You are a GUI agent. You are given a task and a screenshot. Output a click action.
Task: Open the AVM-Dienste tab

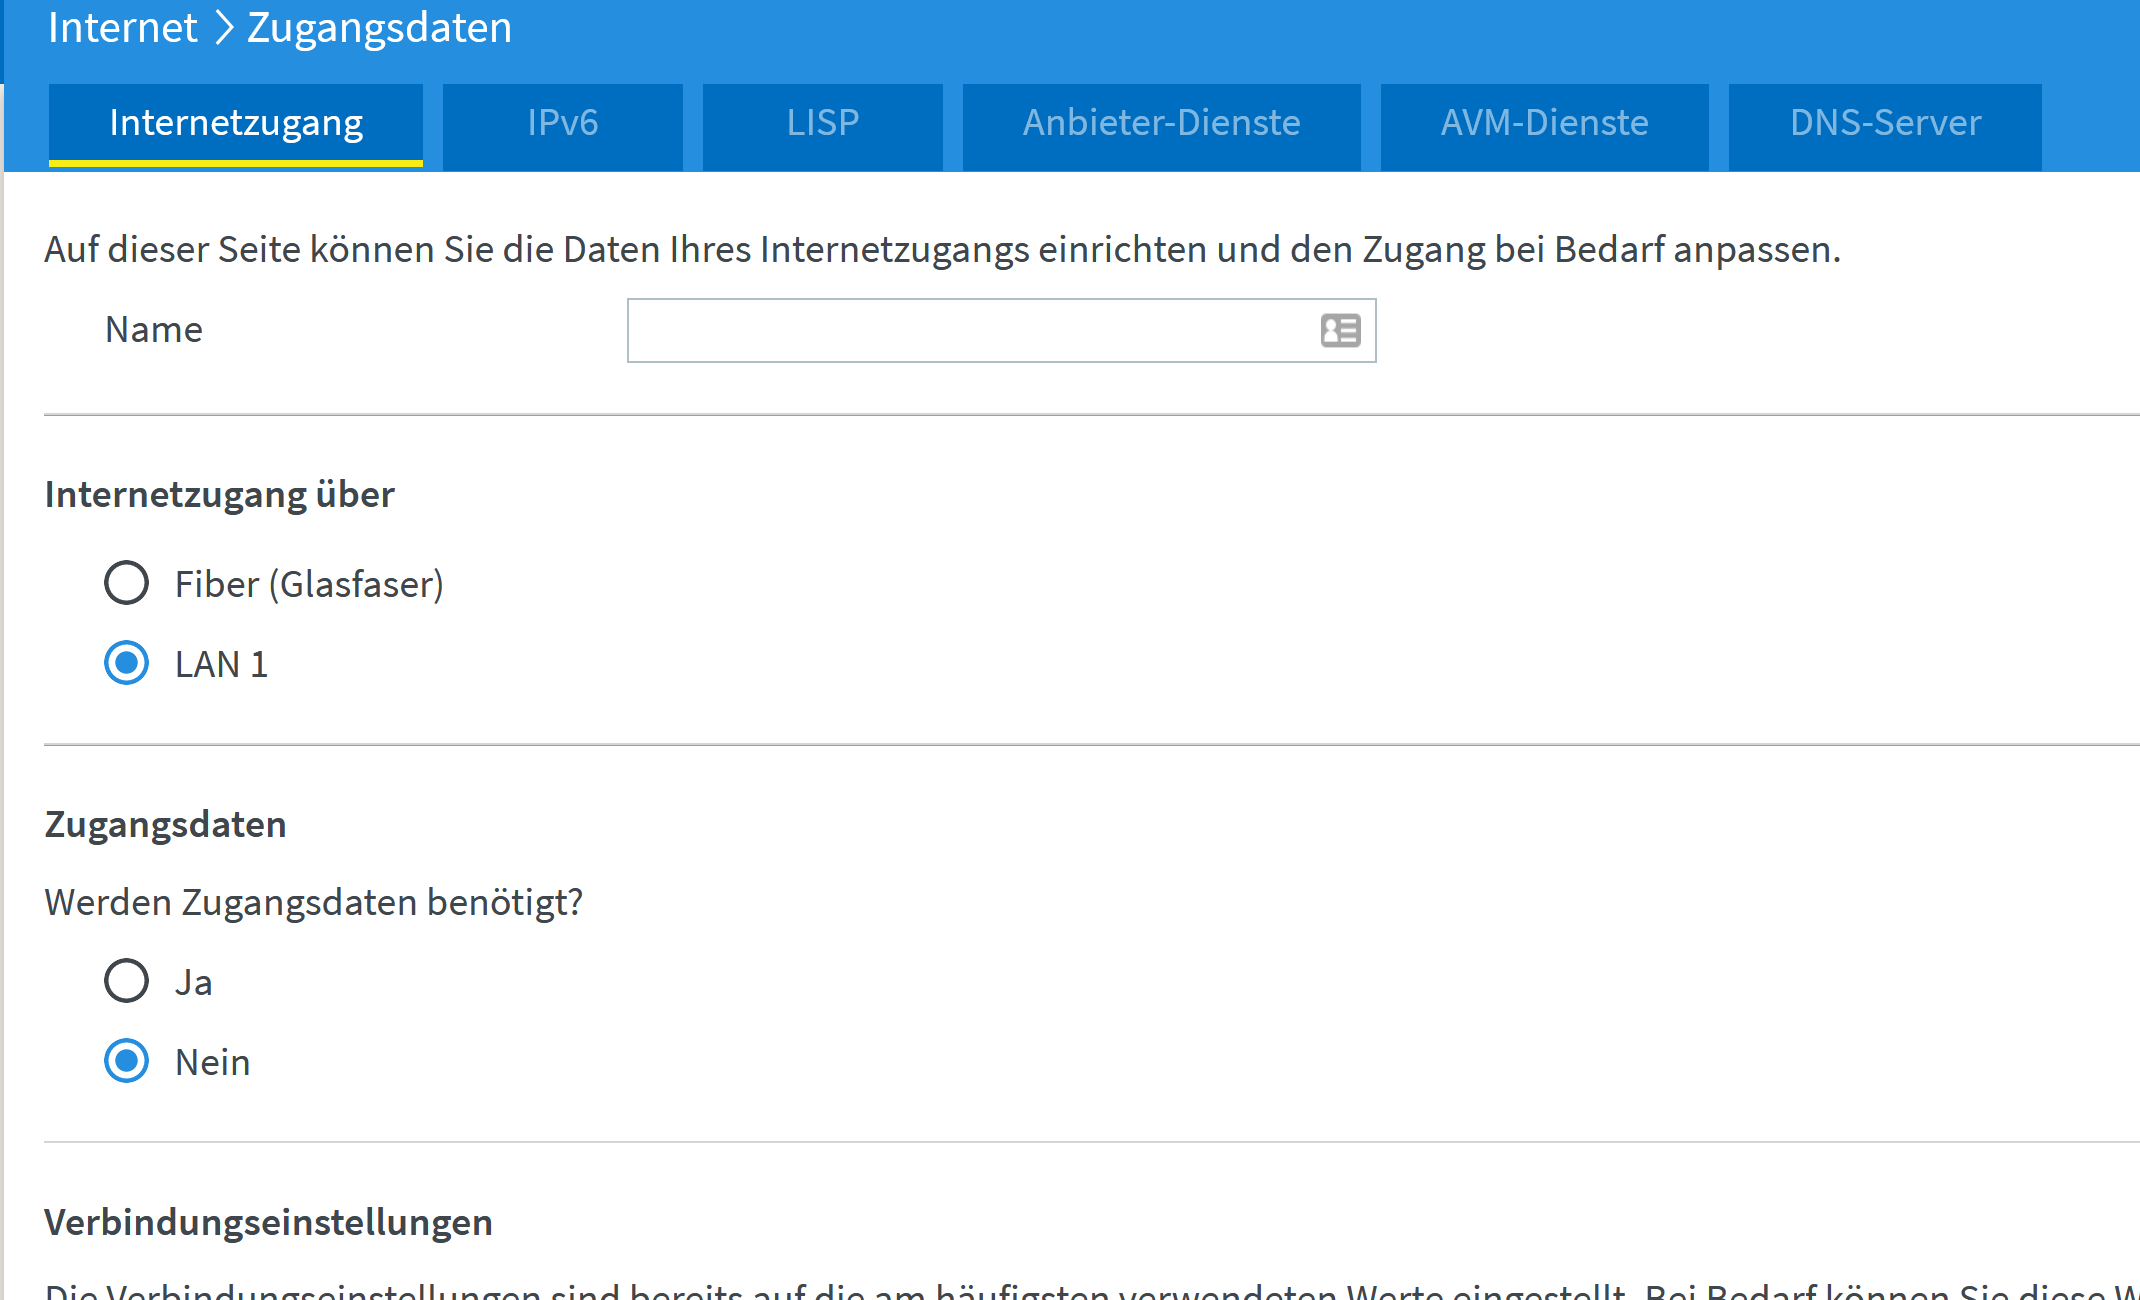[1544, 124]
